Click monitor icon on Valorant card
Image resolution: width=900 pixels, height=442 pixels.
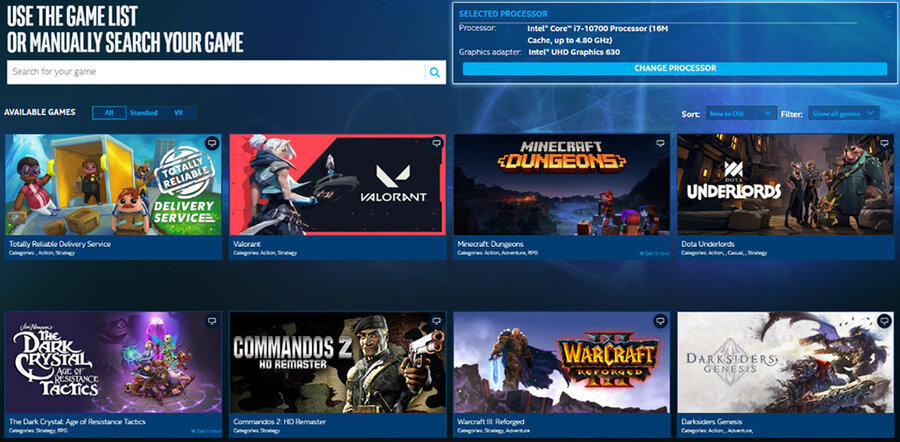(x=437, y=143)
